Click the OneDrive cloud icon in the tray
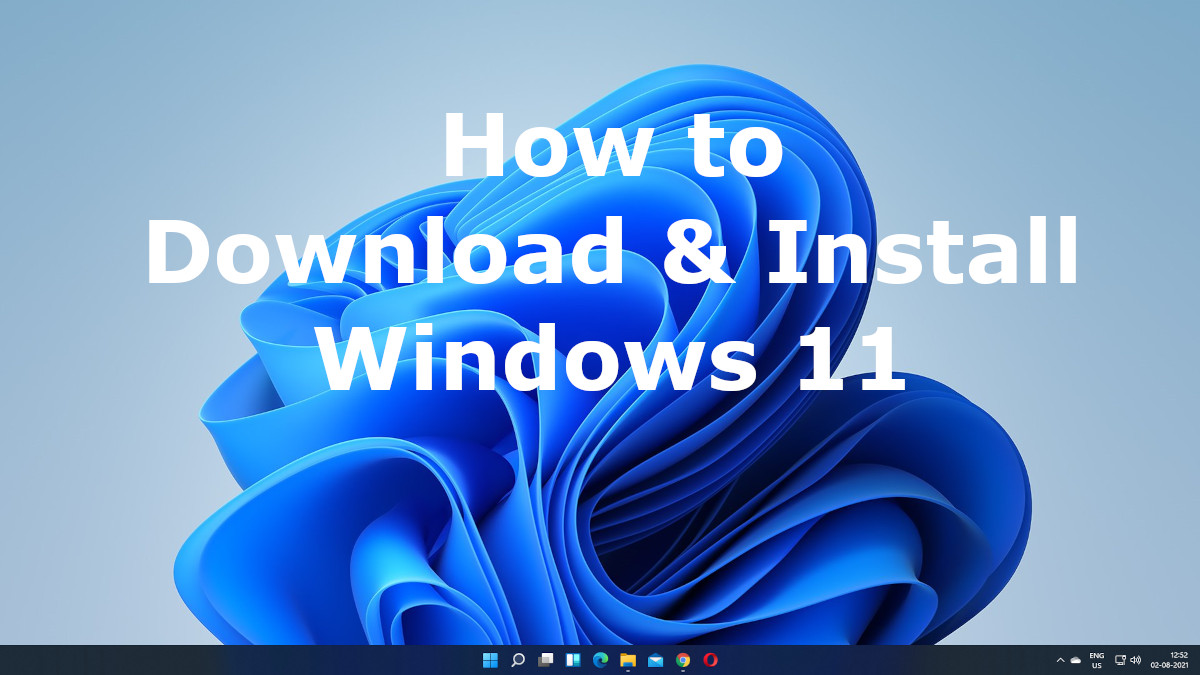1200x675 pixels. point(1075,661)
